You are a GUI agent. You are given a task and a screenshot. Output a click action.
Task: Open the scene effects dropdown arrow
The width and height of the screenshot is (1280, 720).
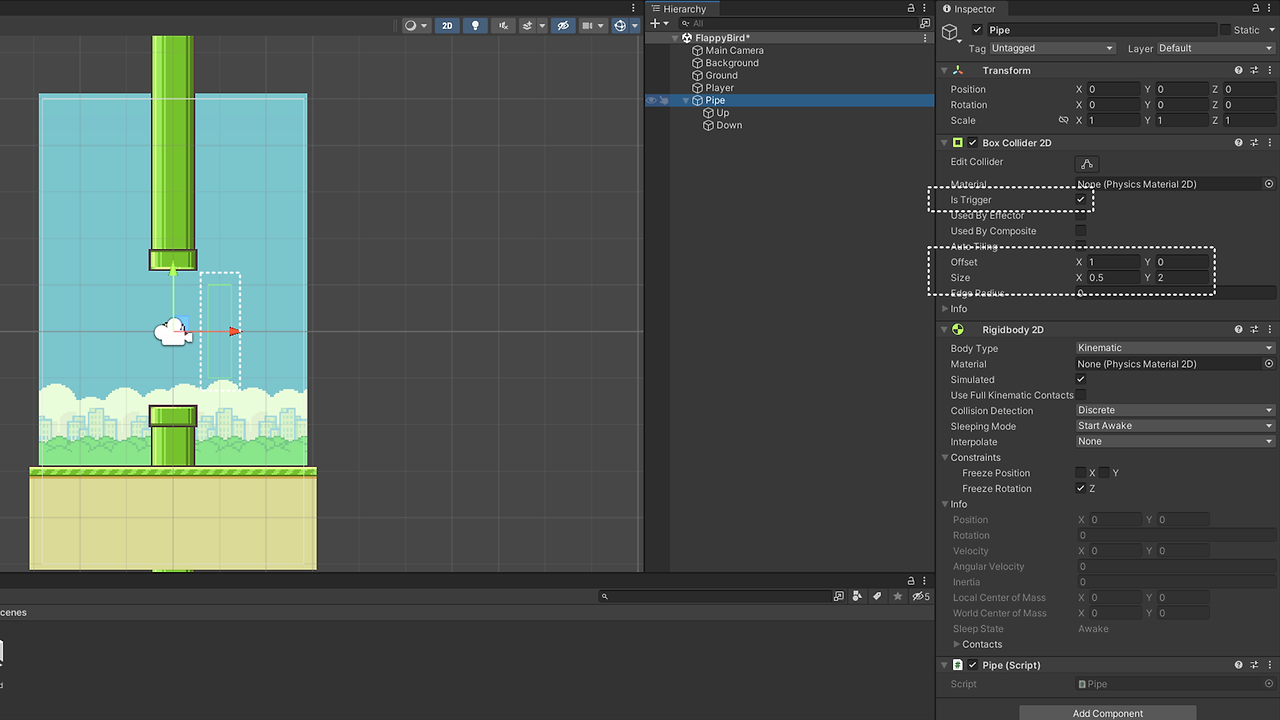542,25
